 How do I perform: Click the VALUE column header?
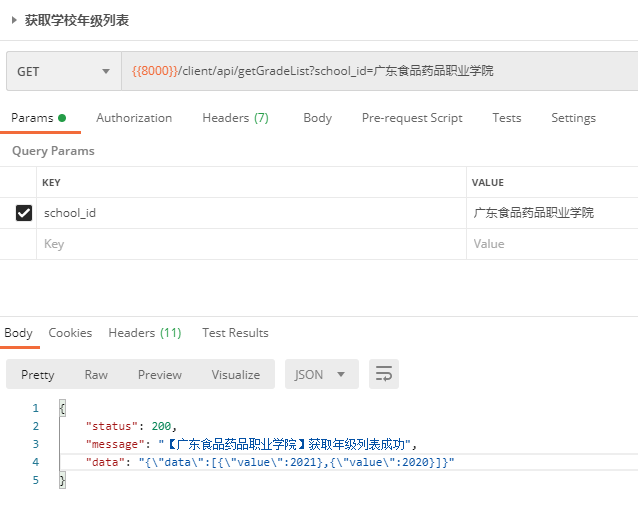pos(487,183)
